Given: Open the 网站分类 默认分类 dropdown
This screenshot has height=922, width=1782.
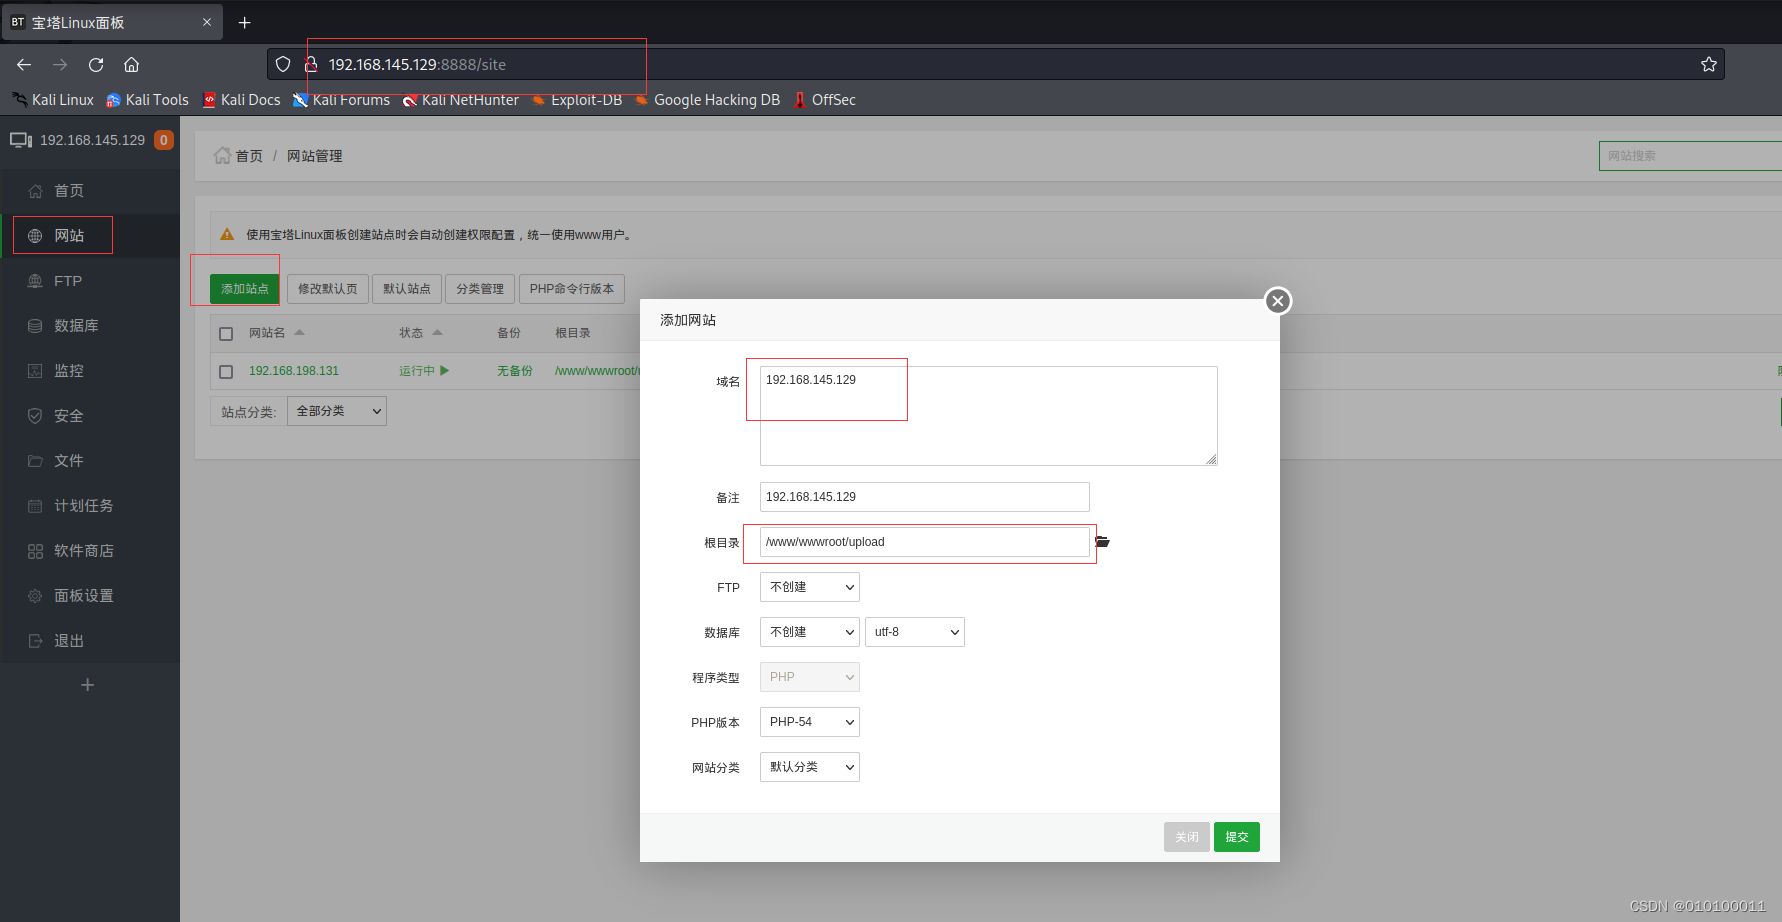Looking at the screenshot, I should [x=810, y=767].
